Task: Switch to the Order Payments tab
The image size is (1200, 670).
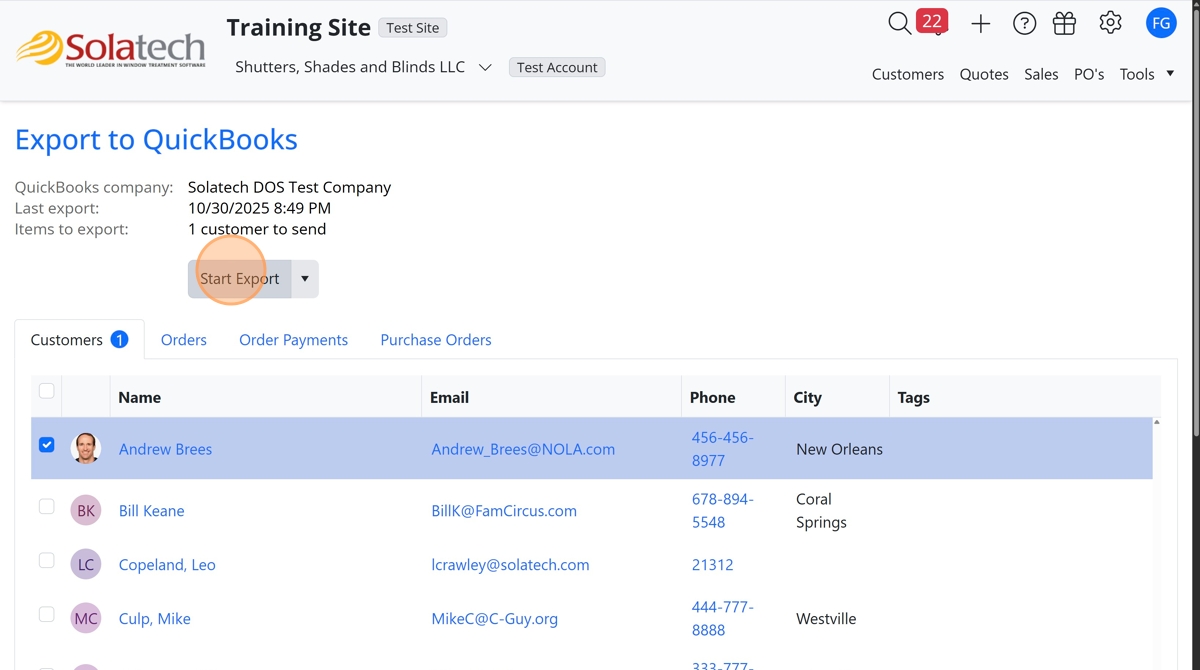Action: 293,340
